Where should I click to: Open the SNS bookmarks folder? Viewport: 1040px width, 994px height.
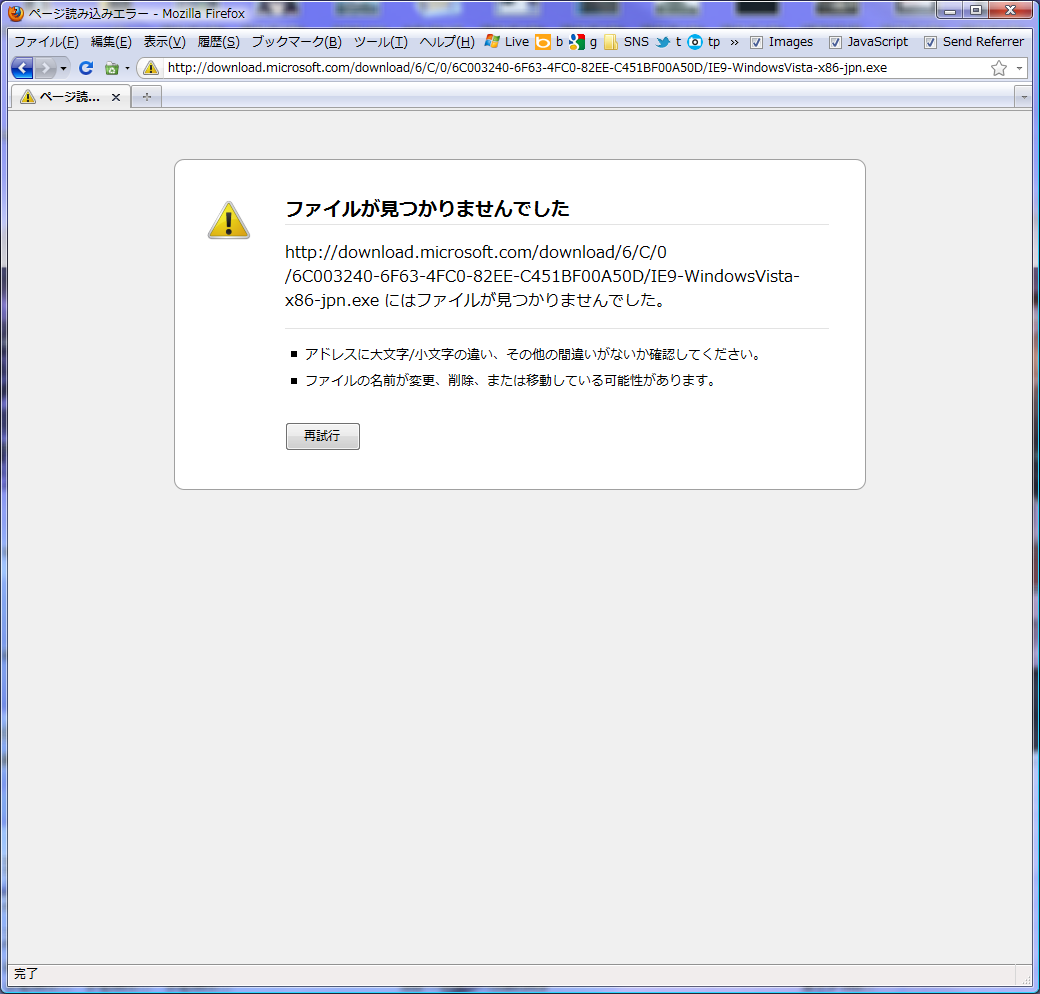[626, 42]
